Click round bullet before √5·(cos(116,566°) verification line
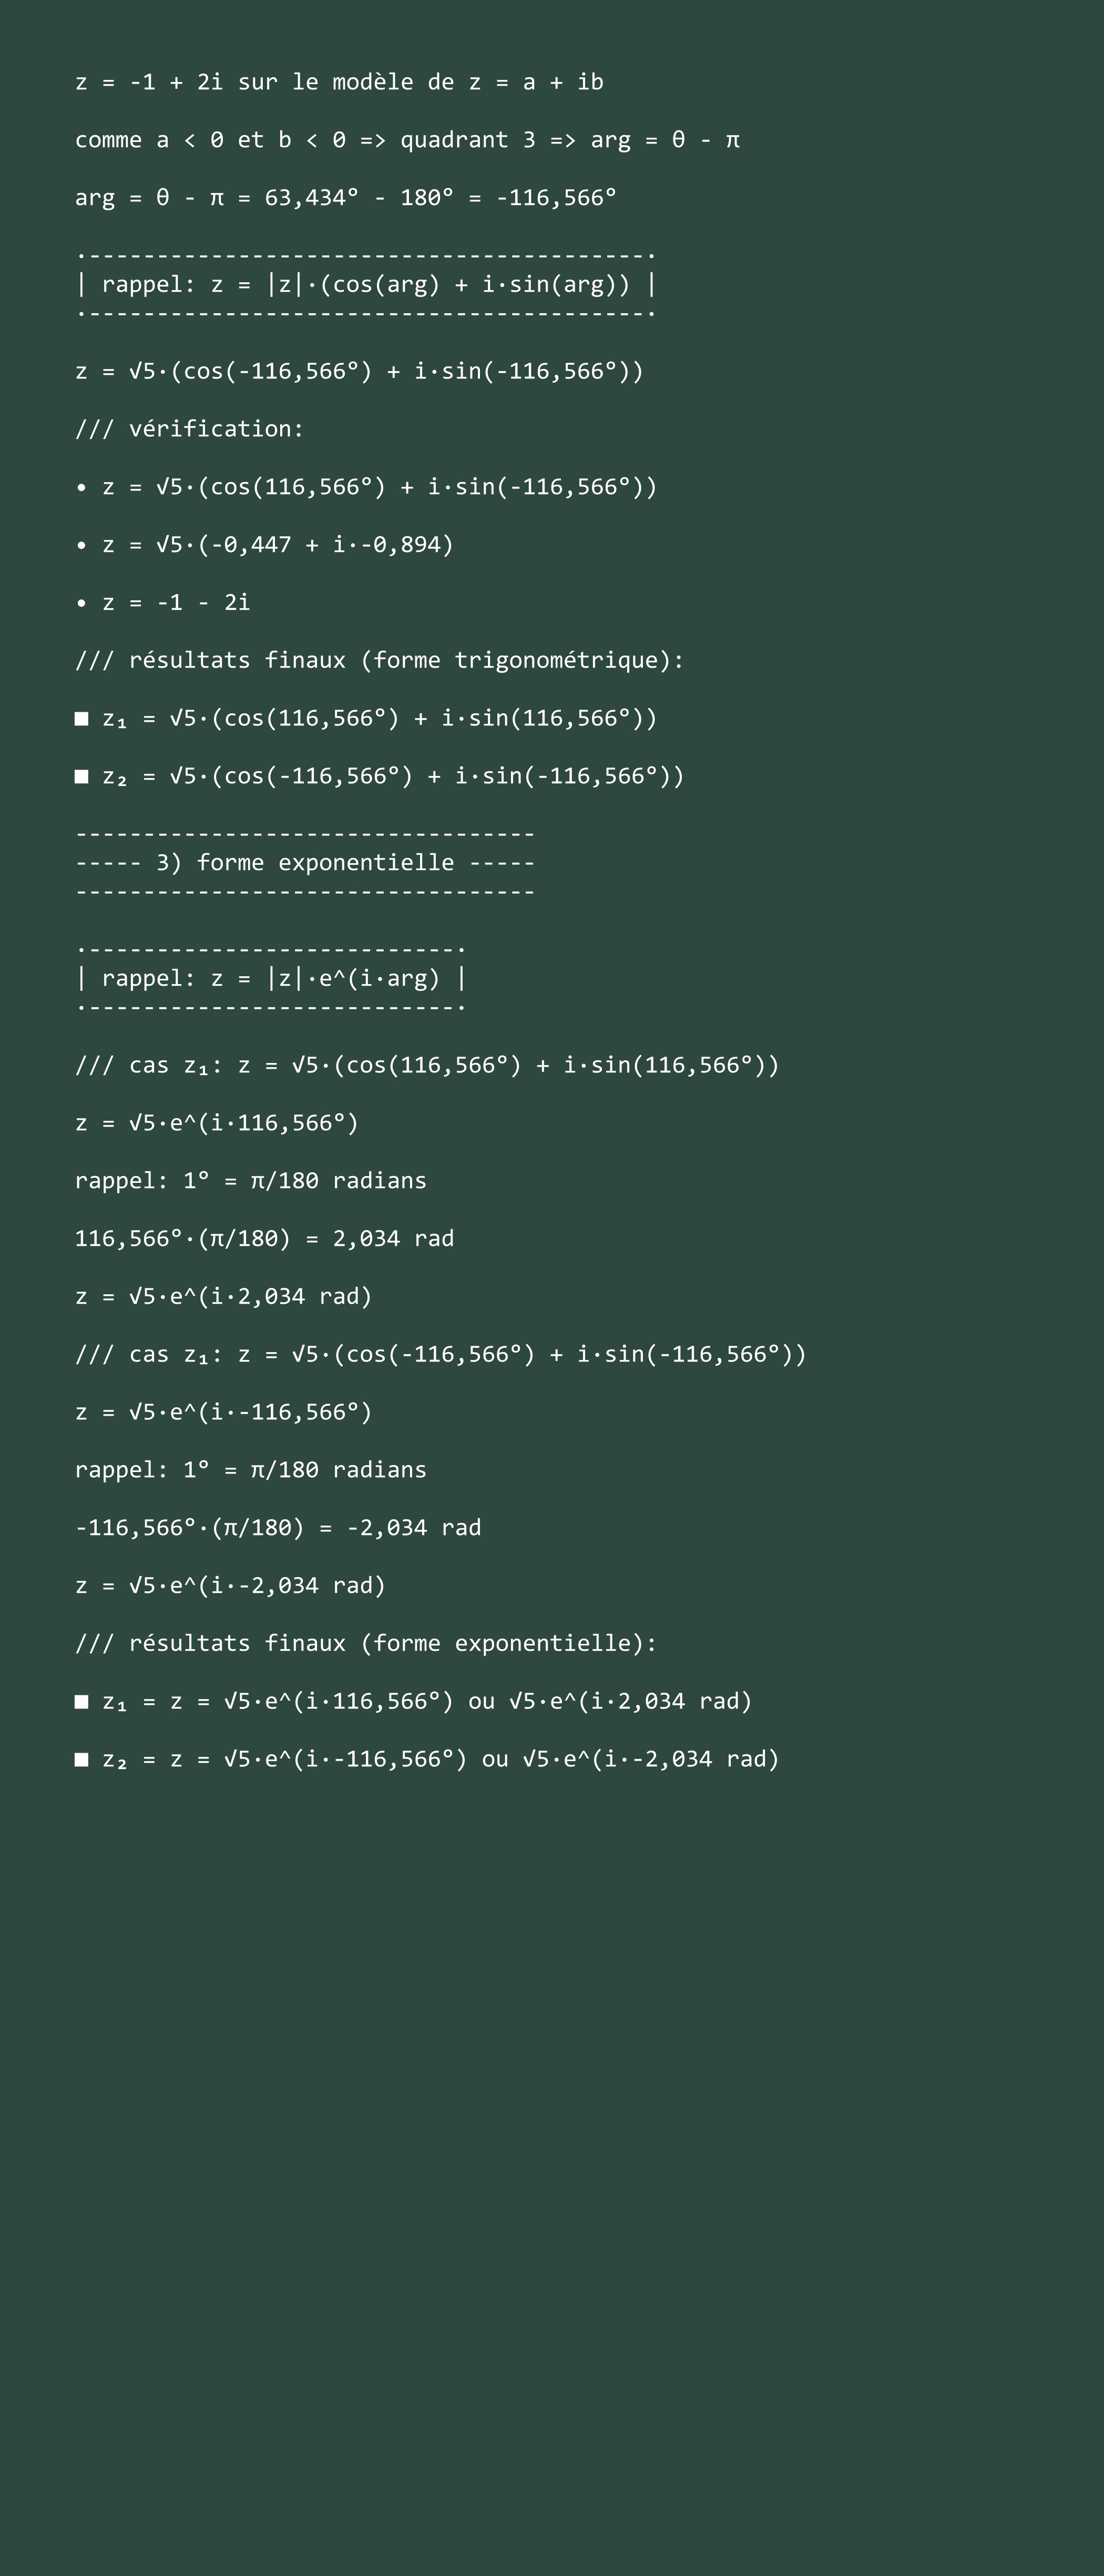Viewport: 1104px width, 2576px height. pos(82,487)
